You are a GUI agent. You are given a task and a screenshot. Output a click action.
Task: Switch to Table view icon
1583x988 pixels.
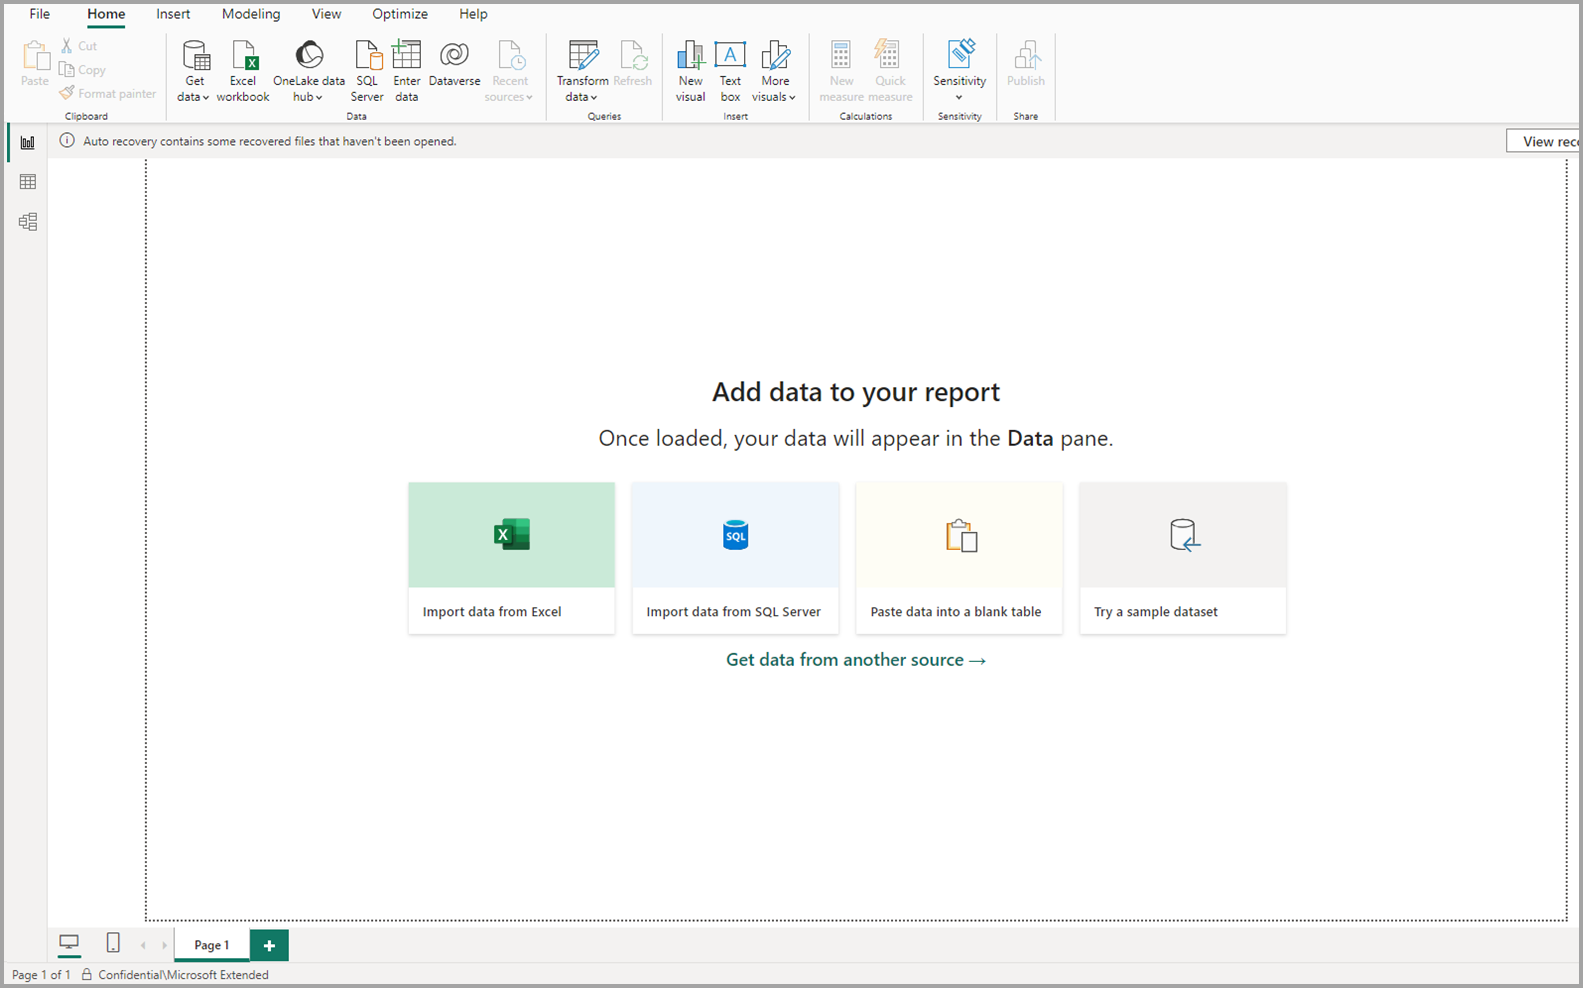pyautogui.click(x=27, y=182)
